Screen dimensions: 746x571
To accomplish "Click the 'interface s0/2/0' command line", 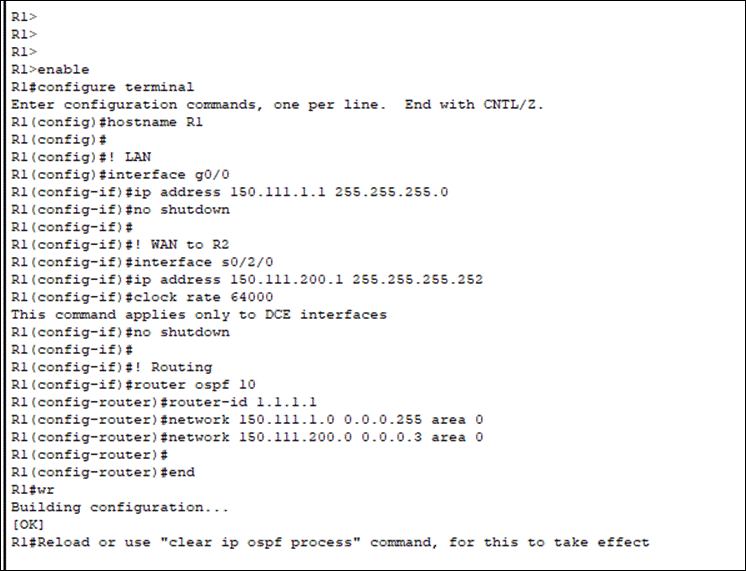I will point(142,262).
